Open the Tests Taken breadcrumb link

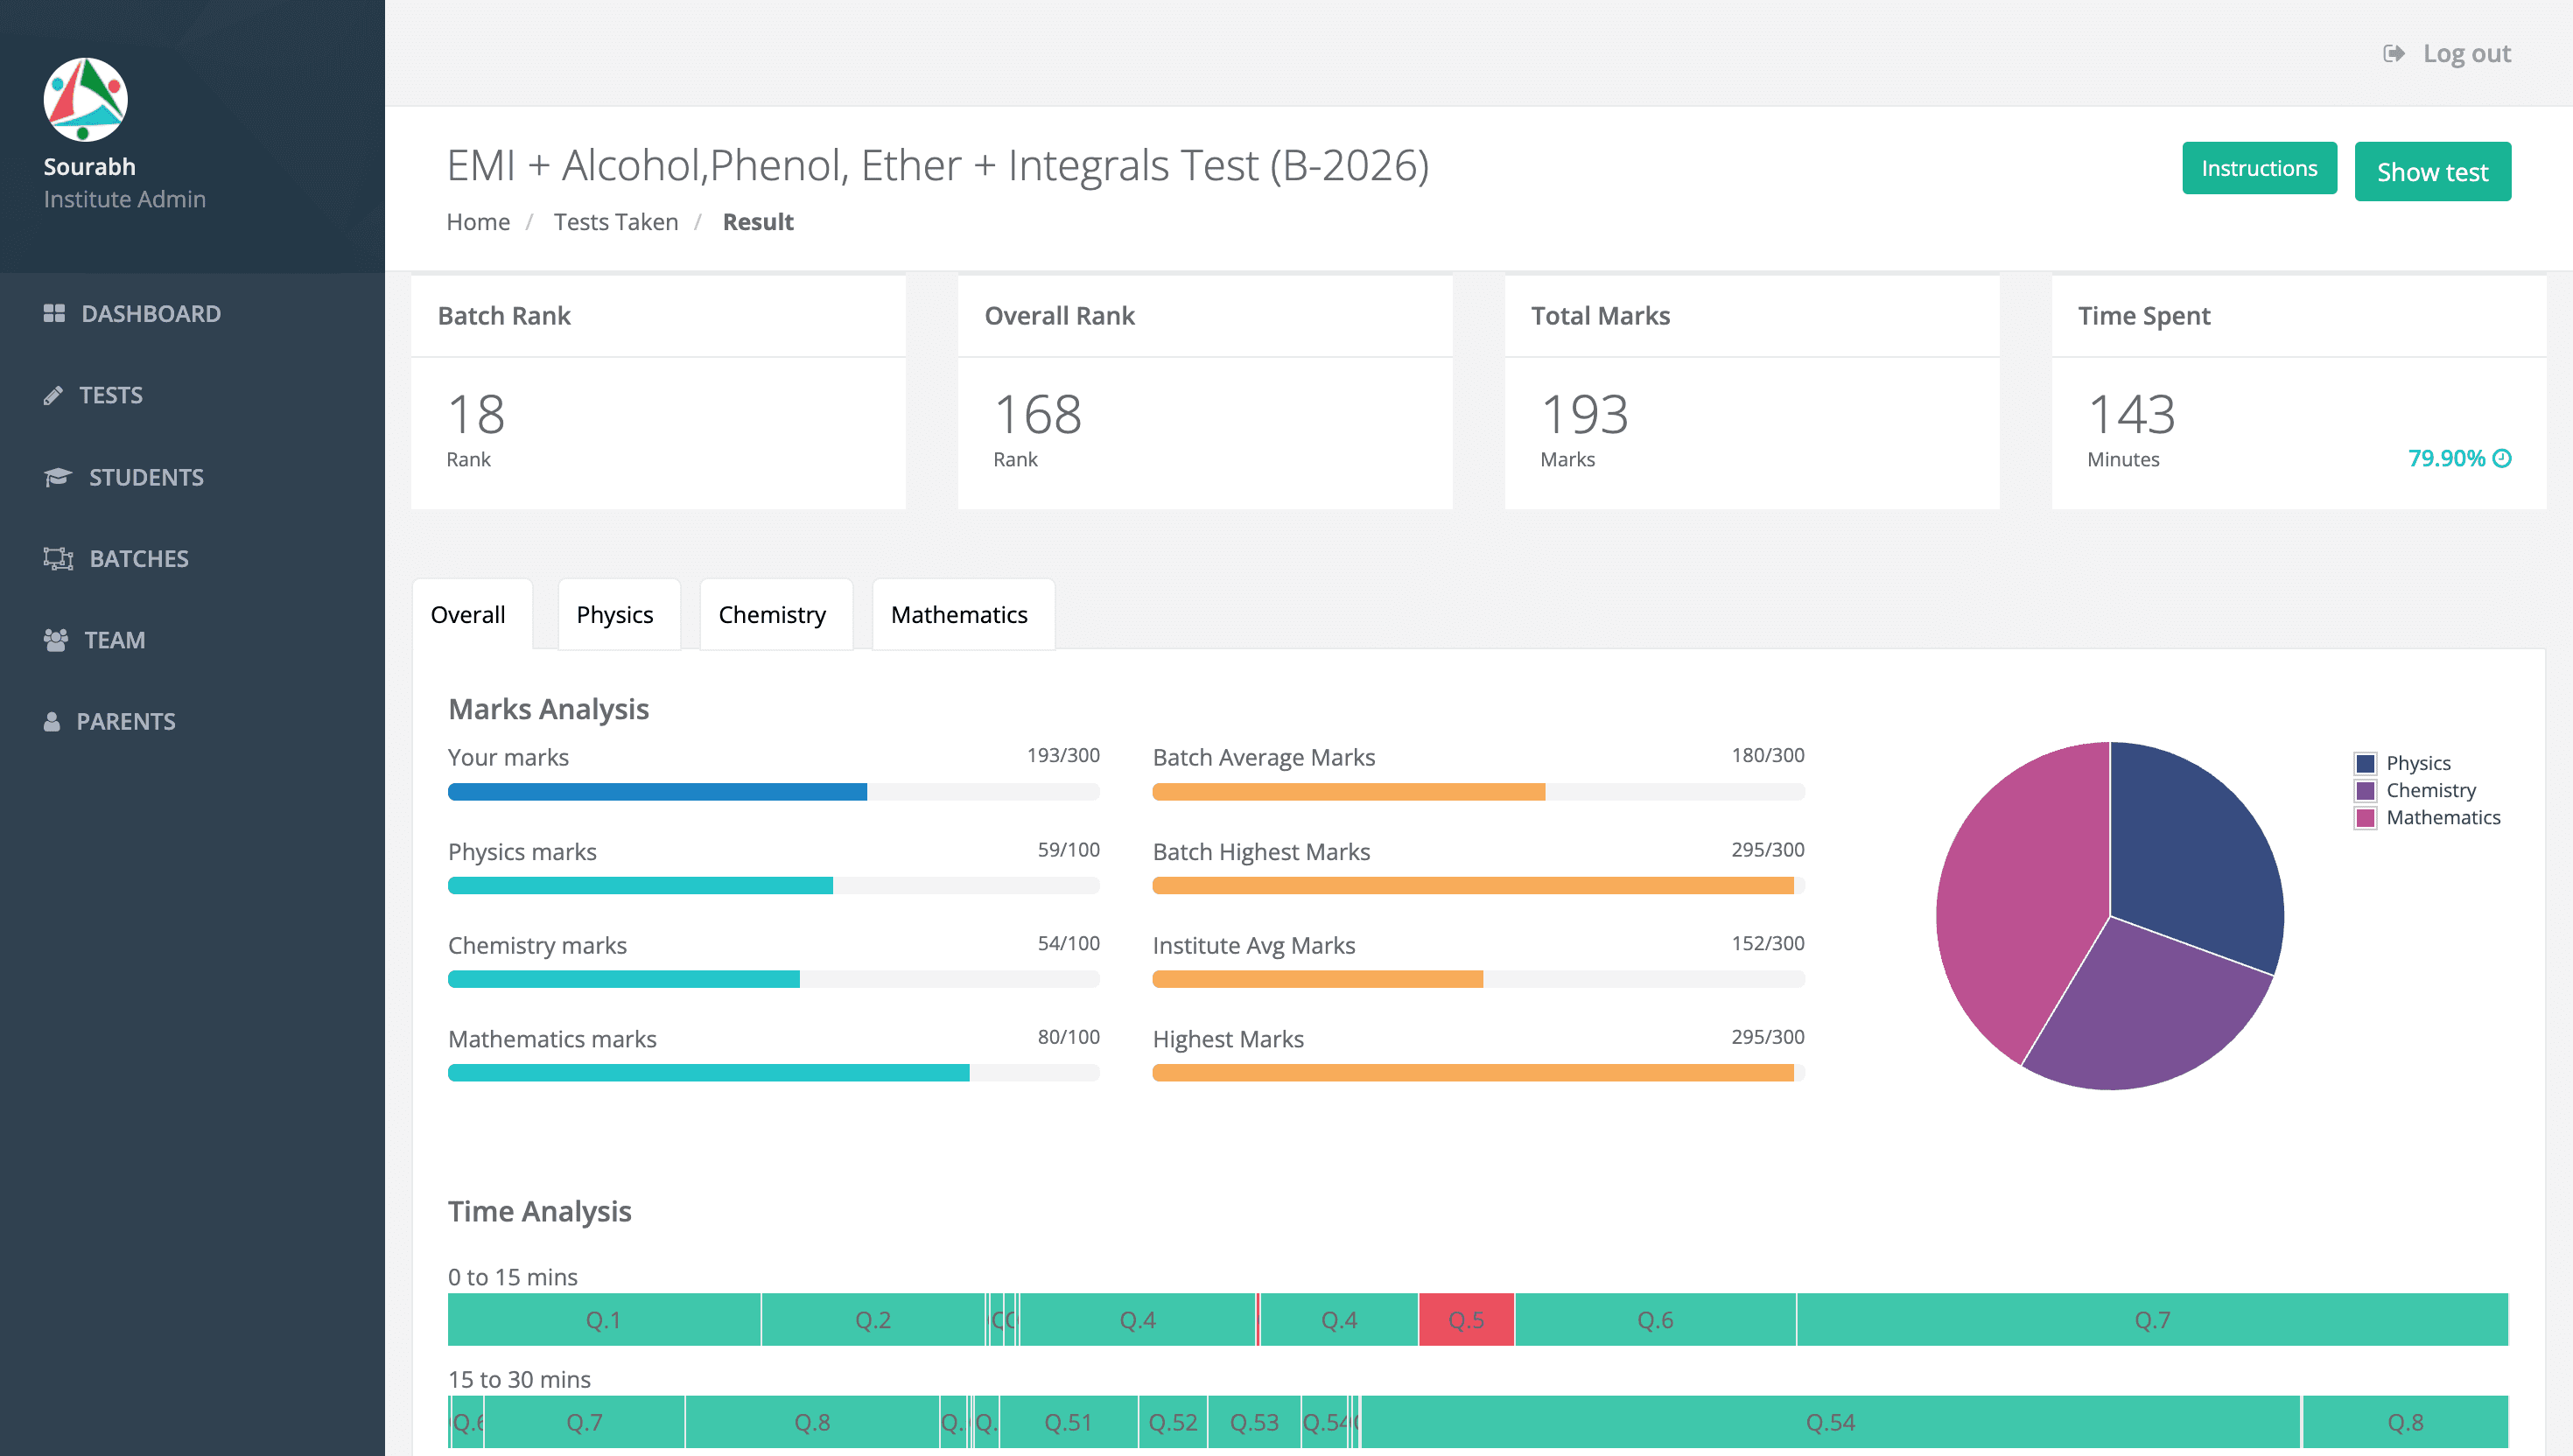[615, 222]
